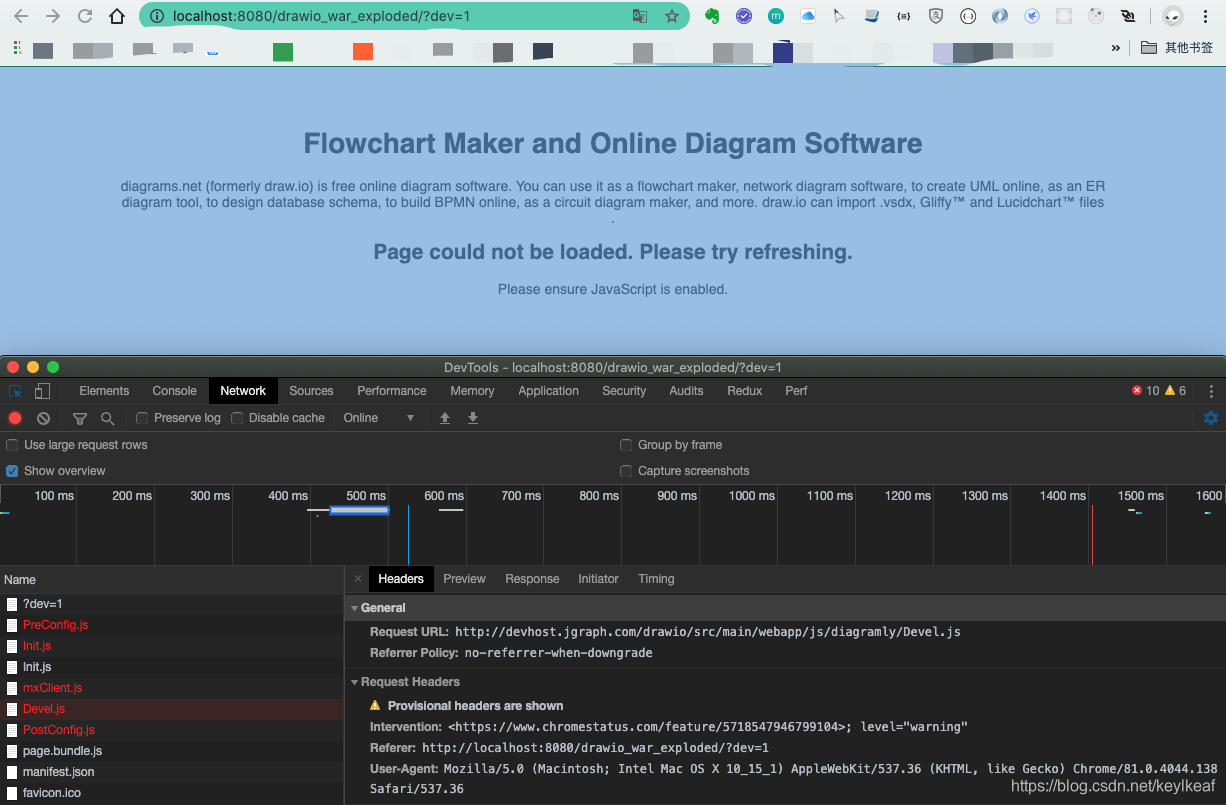The image size is (1226, 805).
Task: Open the Chrome three-dot menu
Action: click(x=1206, y=16)
